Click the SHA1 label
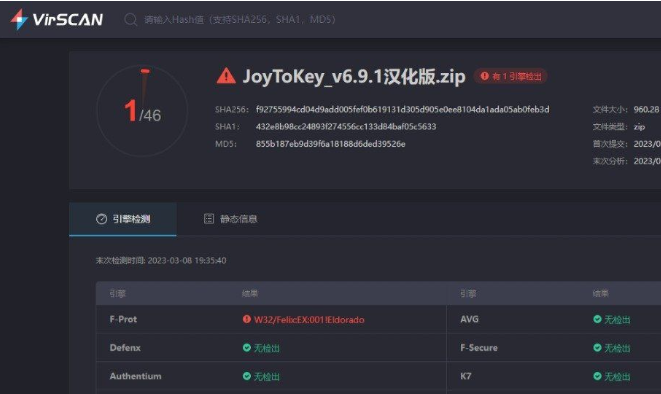The width and height of the screenshot is (661, 394). pyautogui.click(x=227, y=126)
